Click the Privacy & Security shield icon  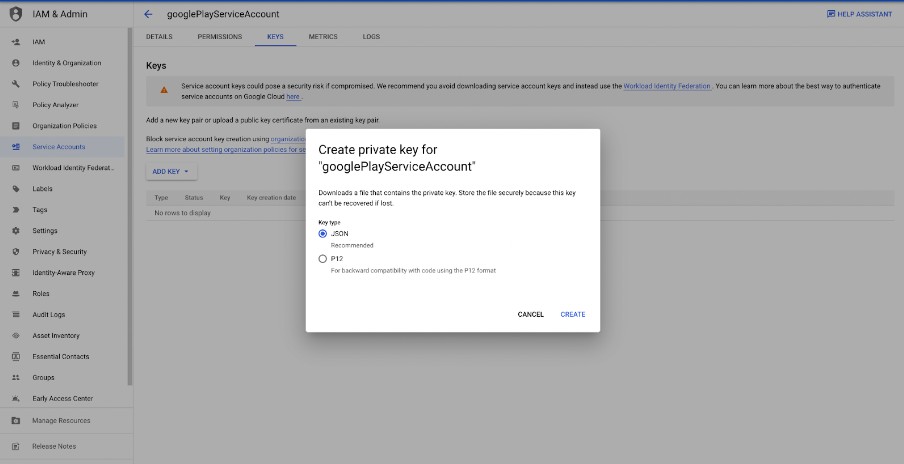click(16, 251)
